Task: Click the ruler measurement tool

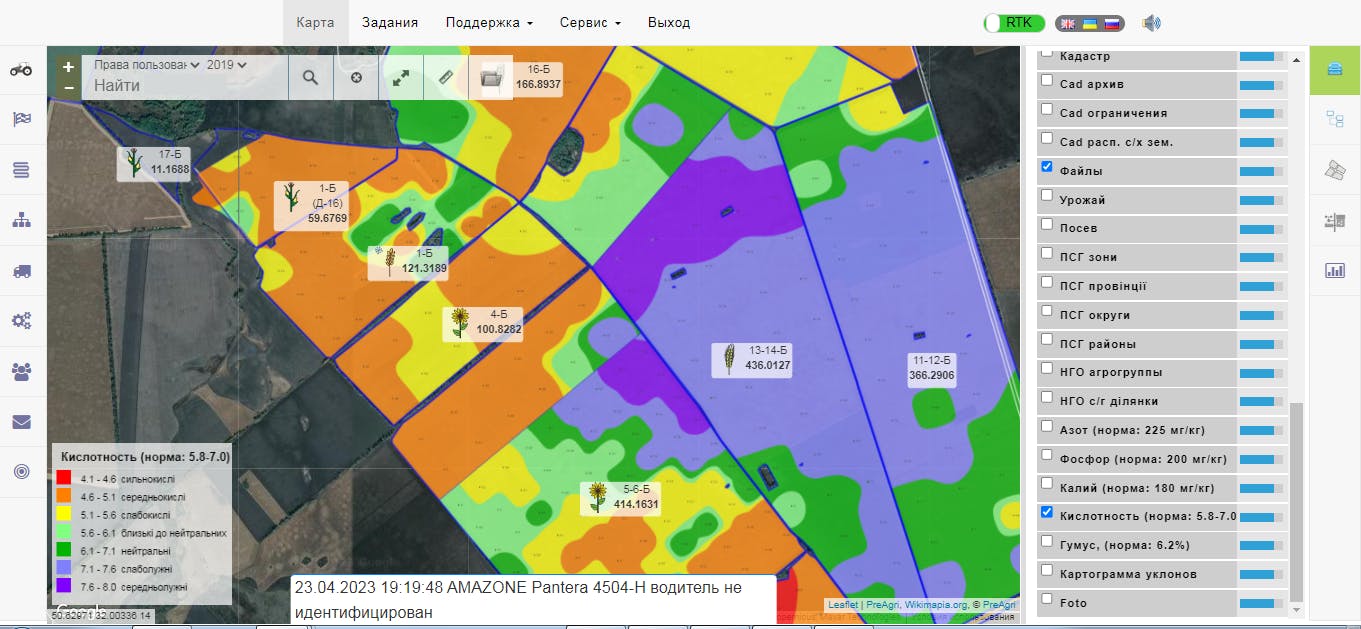Action: pos(446,77)
